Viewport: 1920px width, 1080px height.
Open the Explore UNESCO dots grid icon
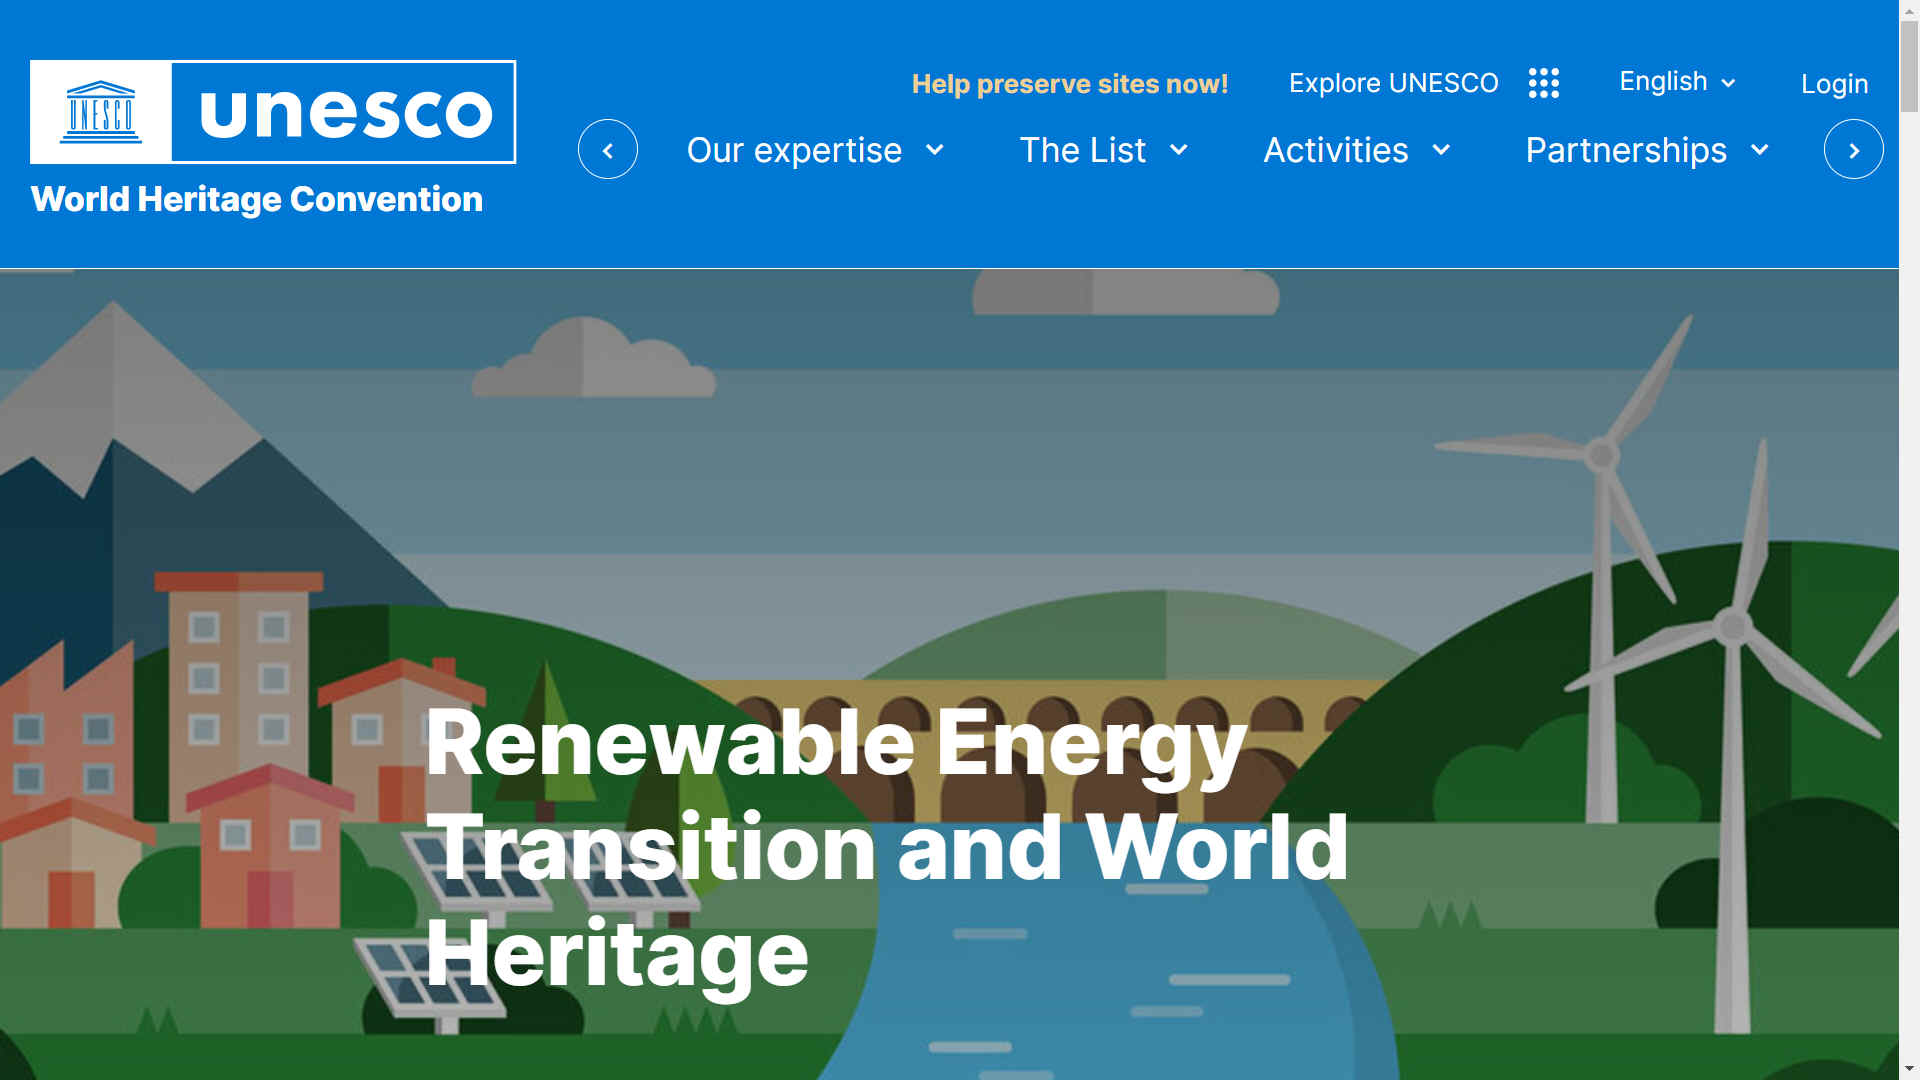point(1543,83)
